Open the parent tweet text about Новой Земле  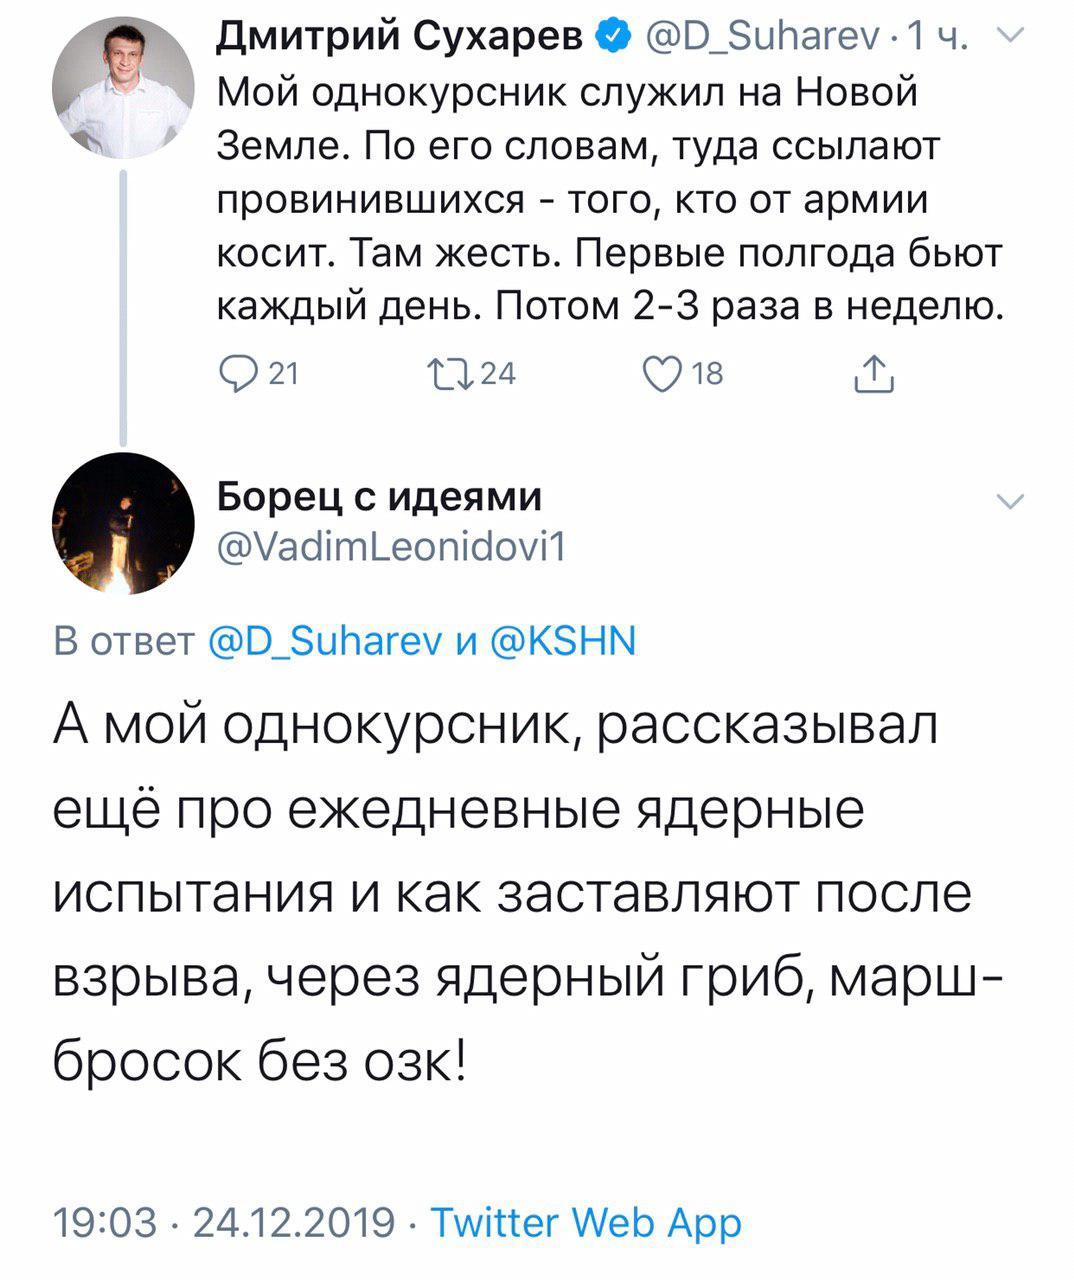click(x=610, y=201)
